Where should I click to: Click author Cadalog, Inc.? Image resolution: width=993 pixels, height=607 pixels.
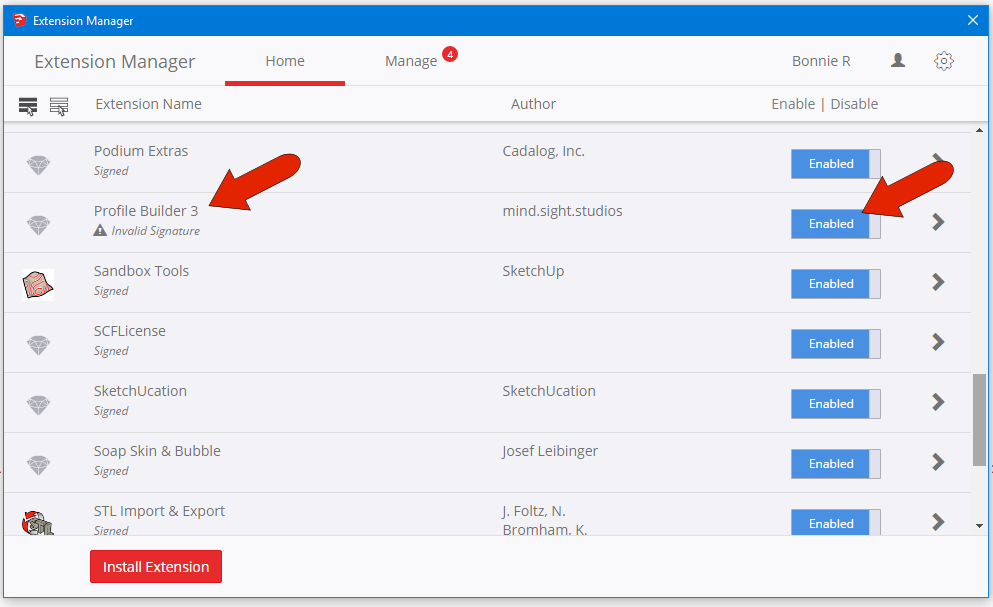pos(543,151)
